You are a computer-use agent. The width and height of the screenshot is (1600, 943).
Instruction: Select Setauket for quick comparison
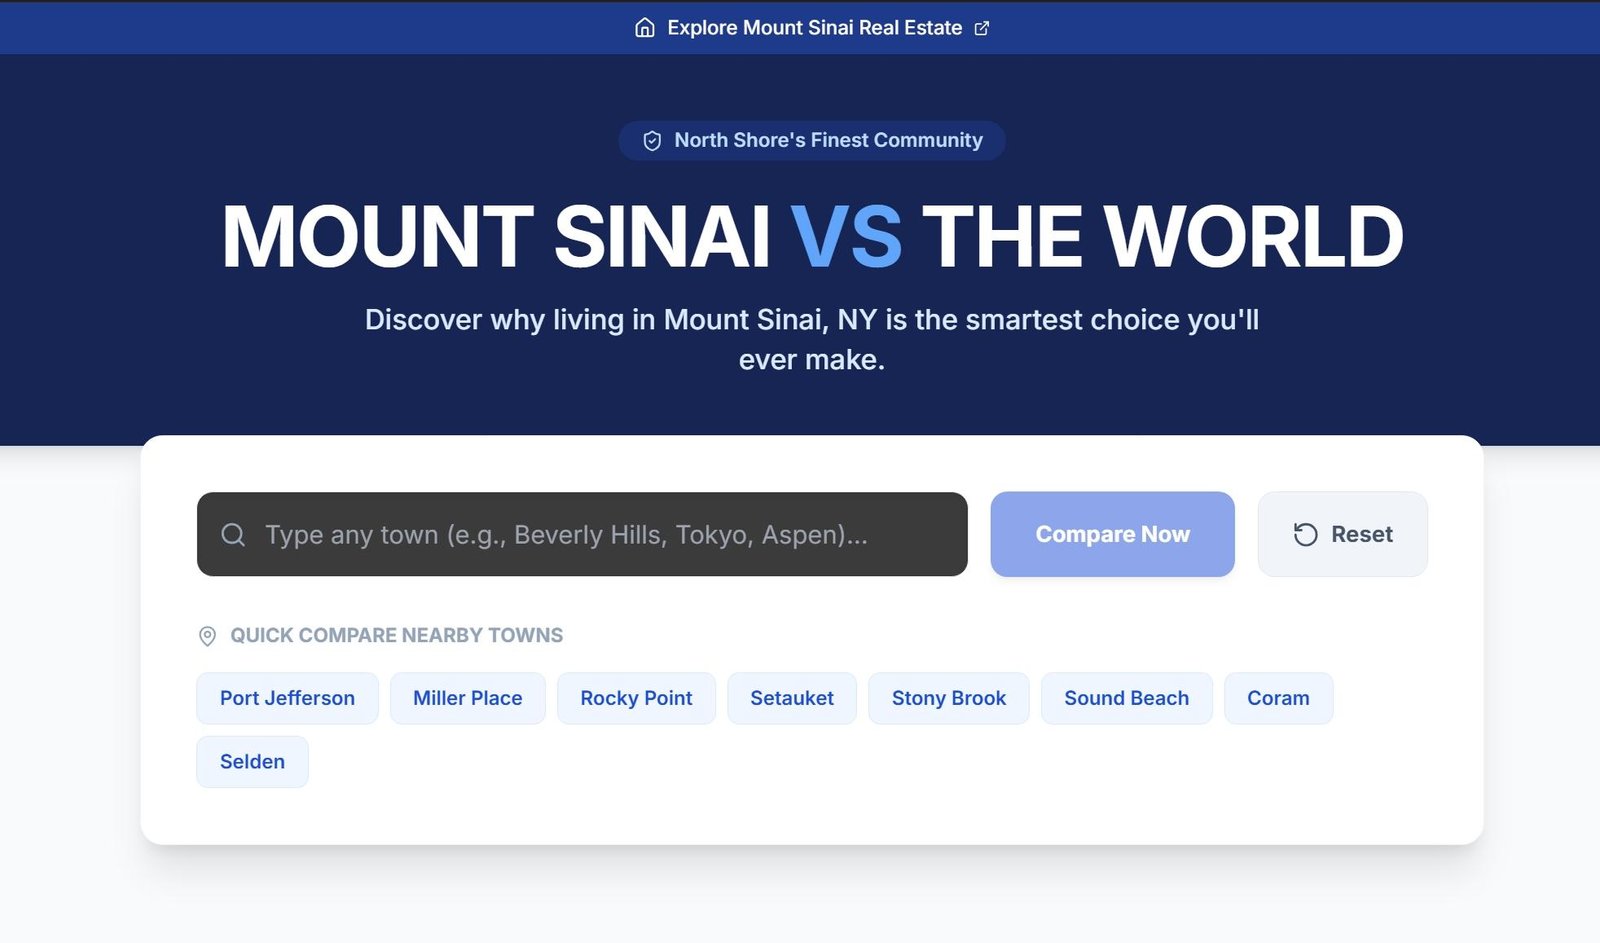[x=791, y=698]
